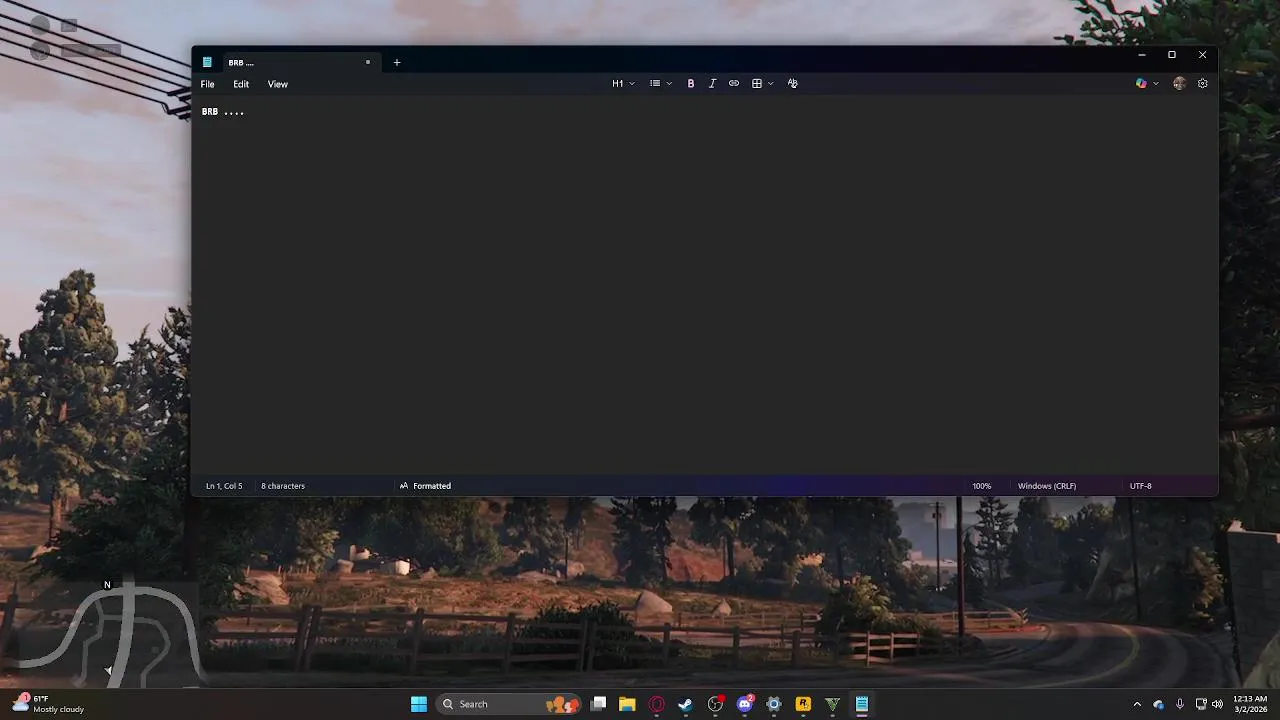Image resolution: width=1280 pixels, height=720 pixels.
Task: Click the table insert icon
Action: pyautogui.click(x=757, y=84)
